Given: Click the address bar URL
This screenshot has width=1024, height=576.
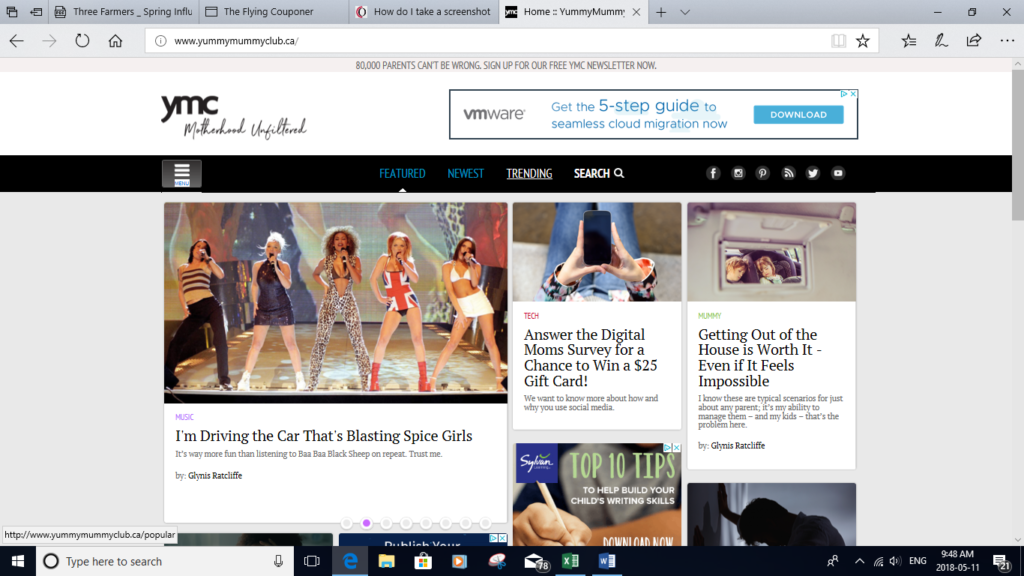Looking at the screenshot, I should click(236, 40).
